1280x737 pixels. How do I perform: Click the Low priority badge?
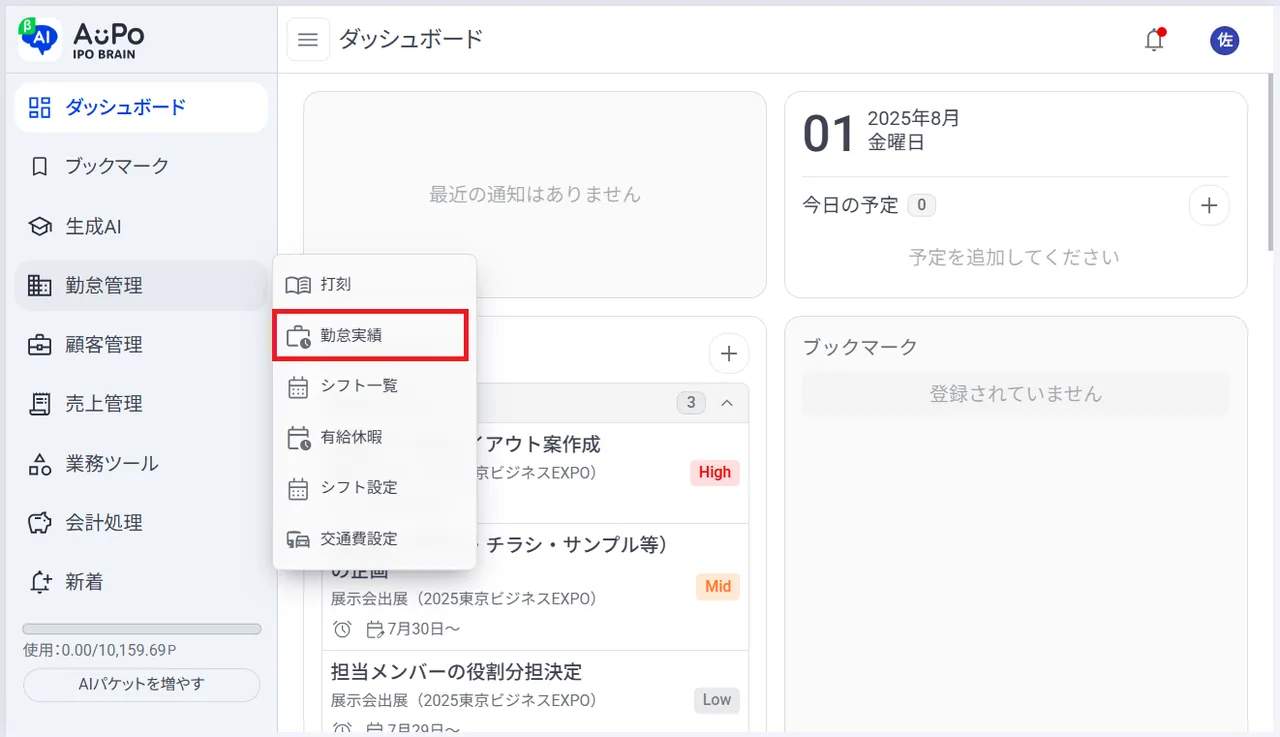717,700
